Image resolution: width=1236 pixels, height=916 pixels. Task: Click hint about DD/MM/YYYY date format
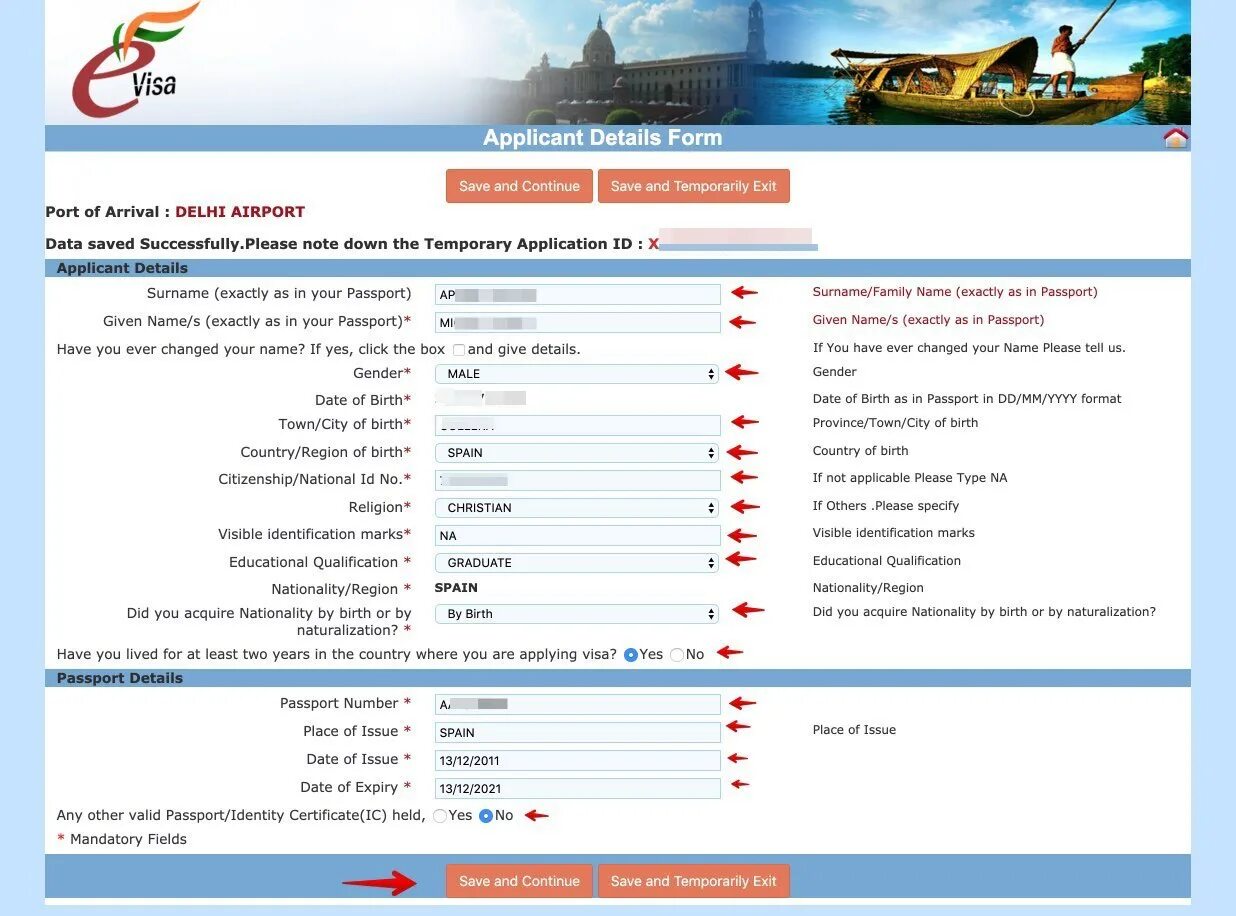click(967, 399)
